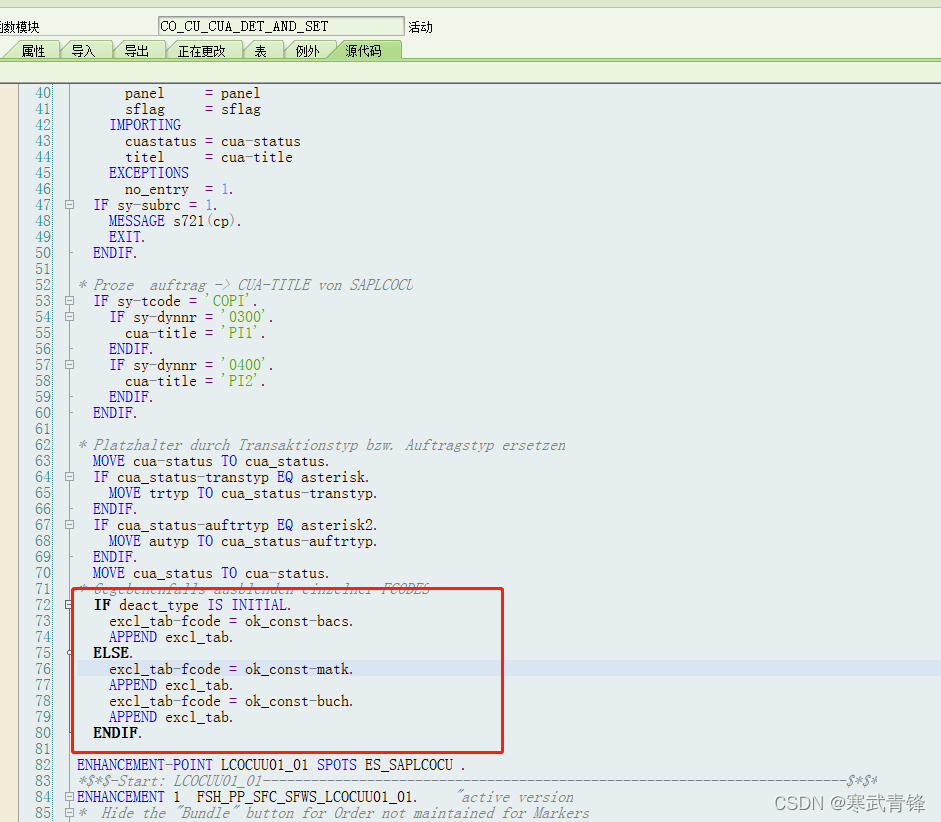
Task: Open the 正在更改 tab
Action: [202, 51]
